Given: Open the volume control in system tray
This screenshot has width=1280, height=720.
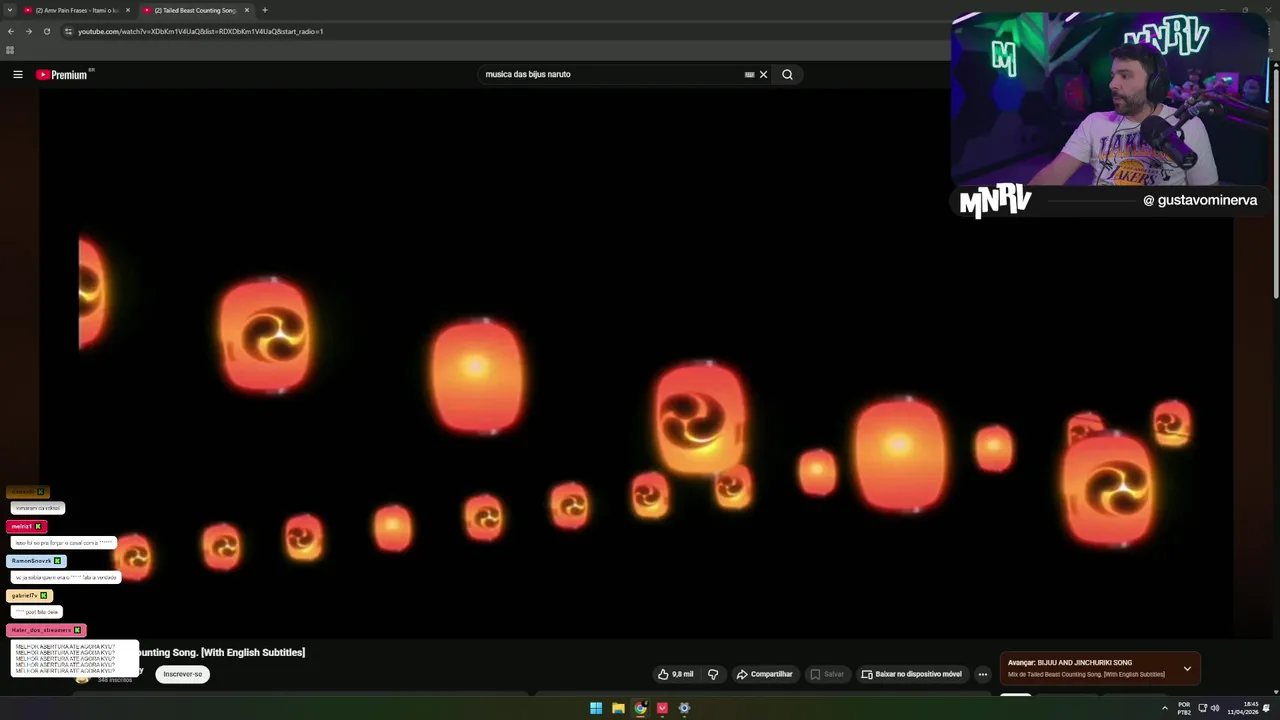Looking at the screenshot, I should point(1215,708).
